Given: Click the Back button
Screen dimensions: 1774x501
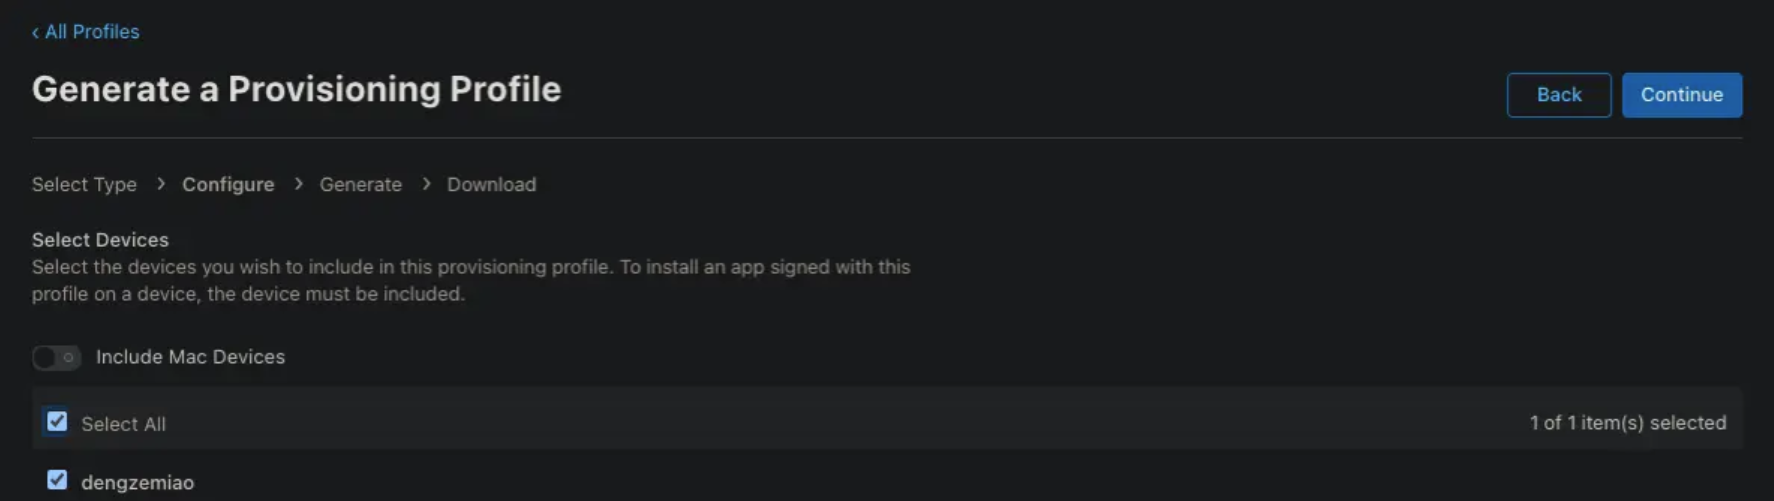Looking at the screenshot, I should [1558, 95].
